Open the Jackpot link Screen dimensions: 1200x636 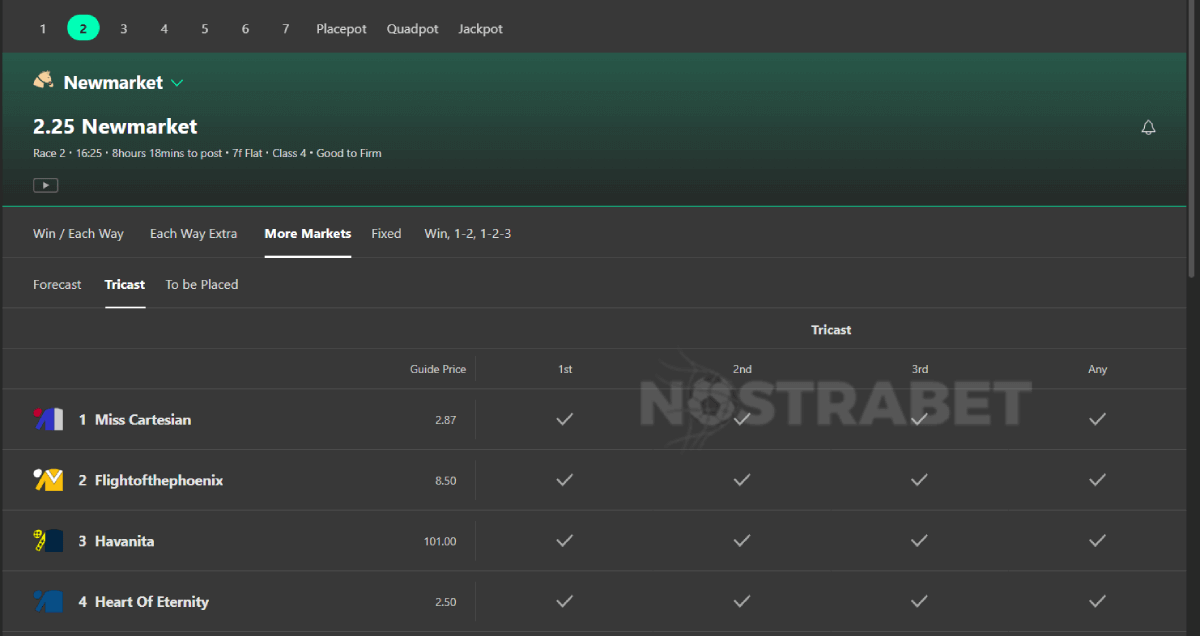pos(480,29)
